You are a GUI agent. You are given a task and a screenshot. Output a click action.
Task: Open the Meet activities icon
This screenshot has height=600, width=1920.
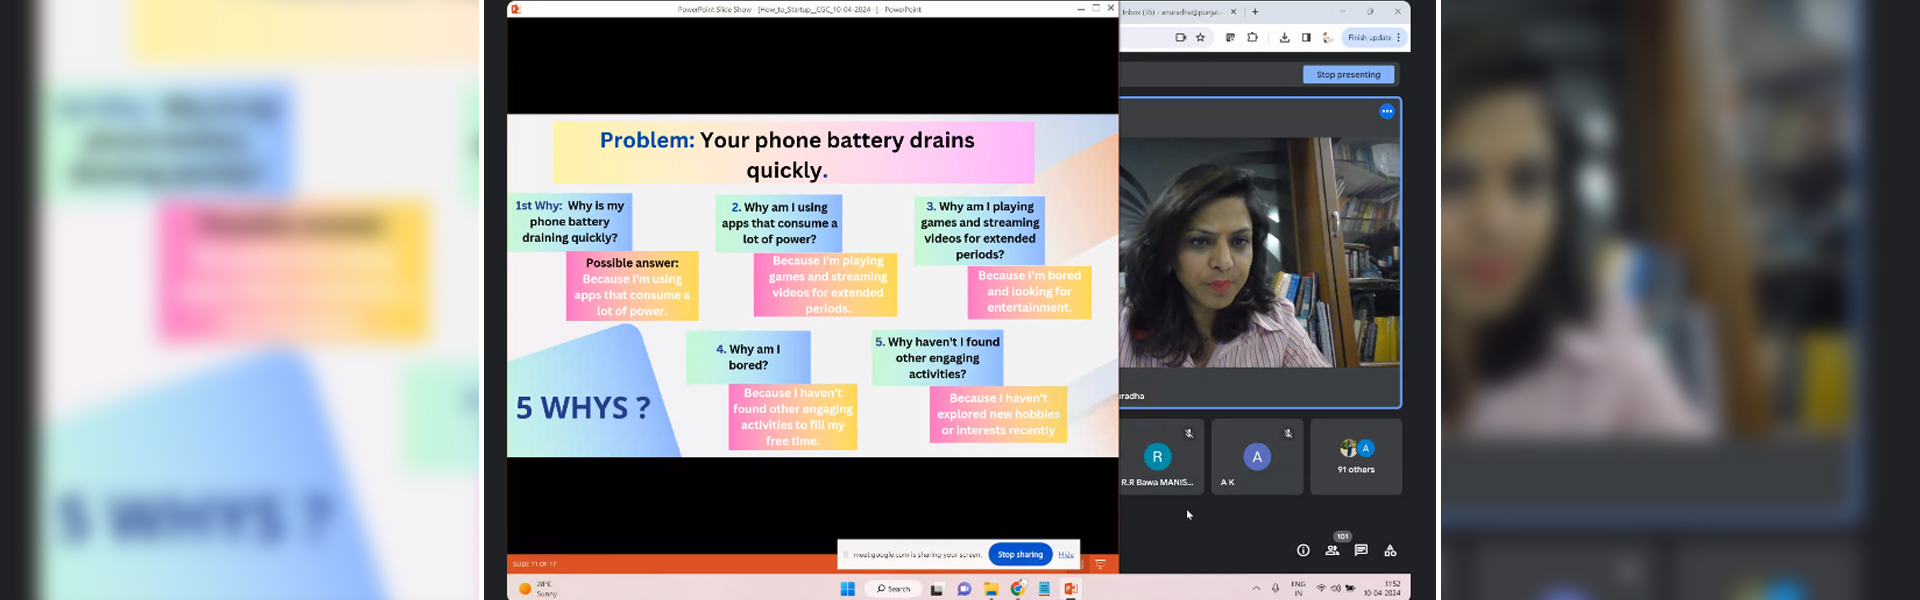click(1390, 550)
